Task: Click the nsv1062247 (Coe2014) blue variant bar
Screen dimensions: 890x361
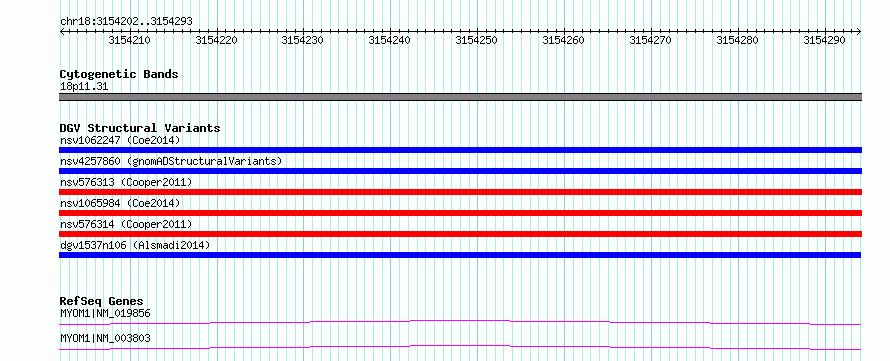Action: tap(460, 150)
